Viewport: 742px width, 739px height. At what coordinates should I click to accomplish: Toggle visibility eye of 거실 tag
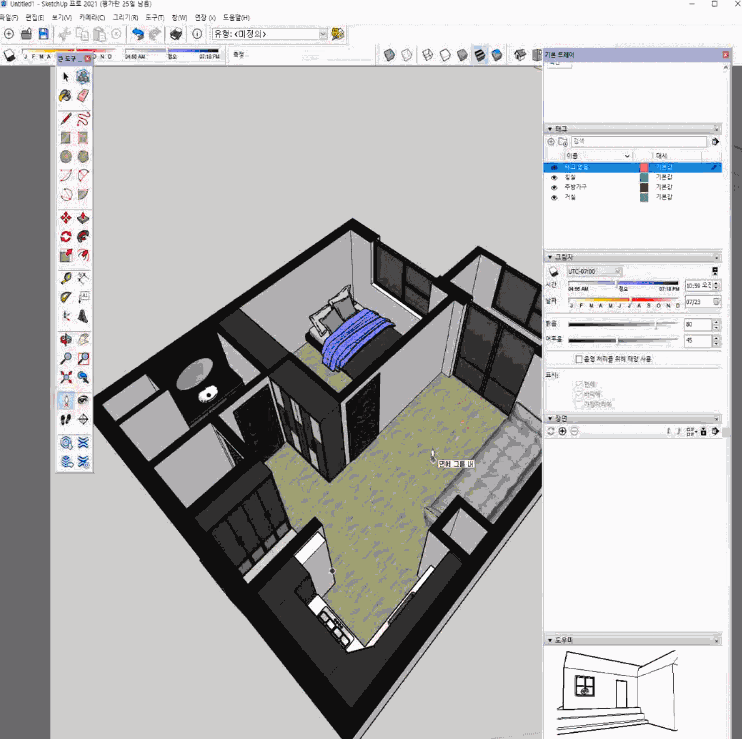(x=554, y=197)
